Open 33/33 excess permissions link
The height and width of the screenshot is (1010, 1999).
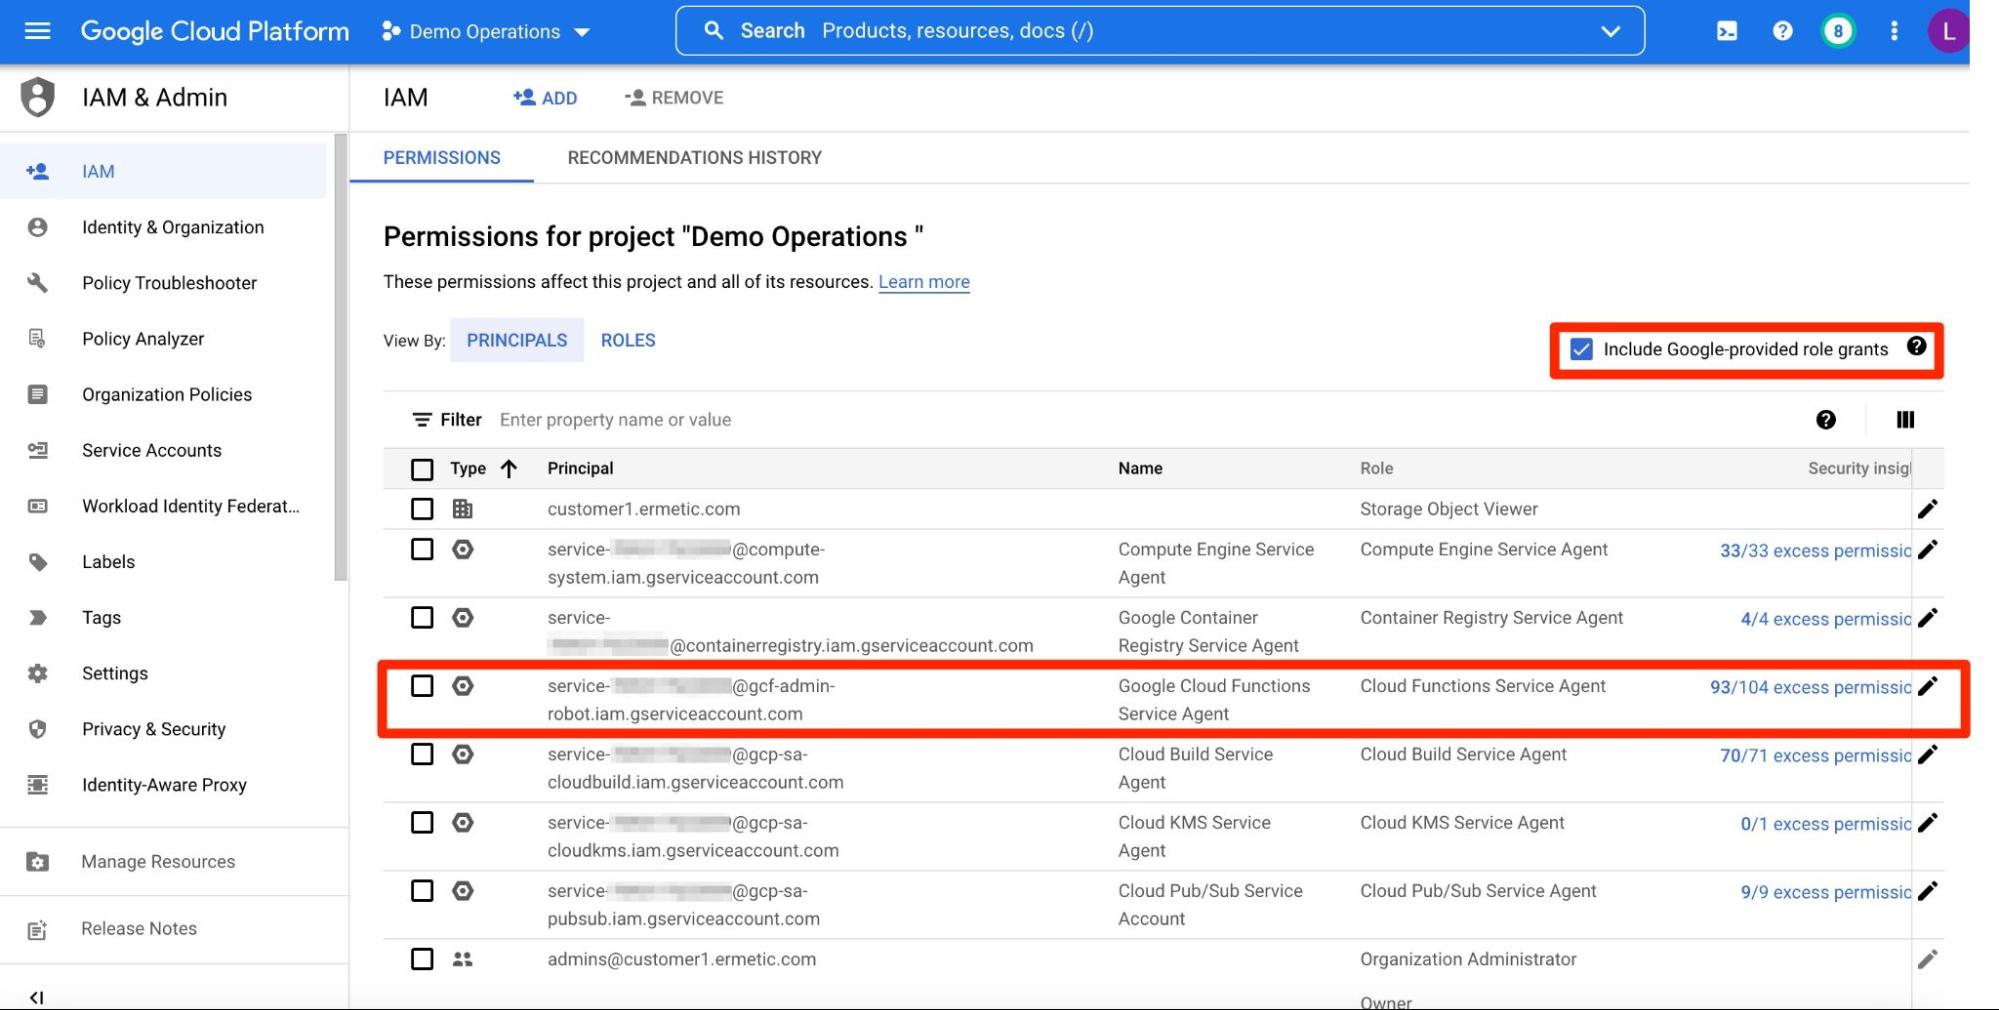[1815, 551]
